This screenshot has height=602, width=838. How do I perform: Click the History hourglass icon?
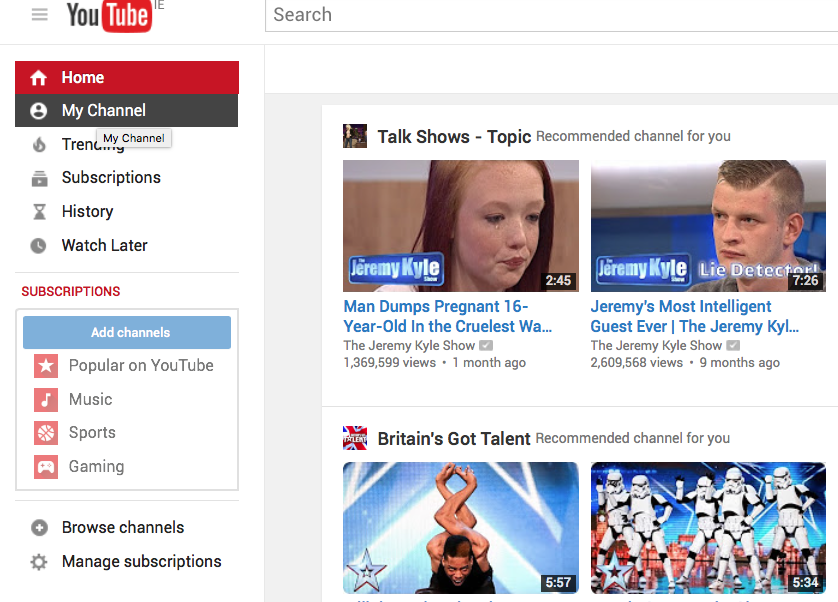[x=39, y=212]
